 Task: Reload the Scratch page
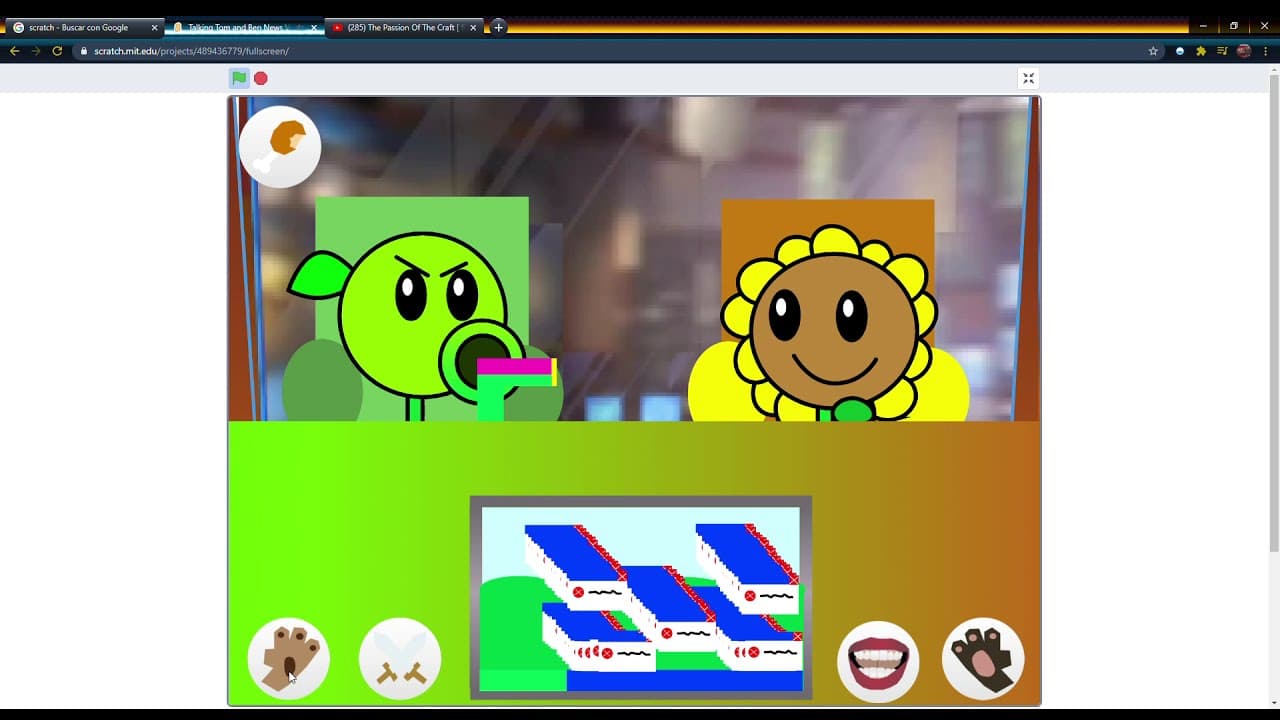57,51
